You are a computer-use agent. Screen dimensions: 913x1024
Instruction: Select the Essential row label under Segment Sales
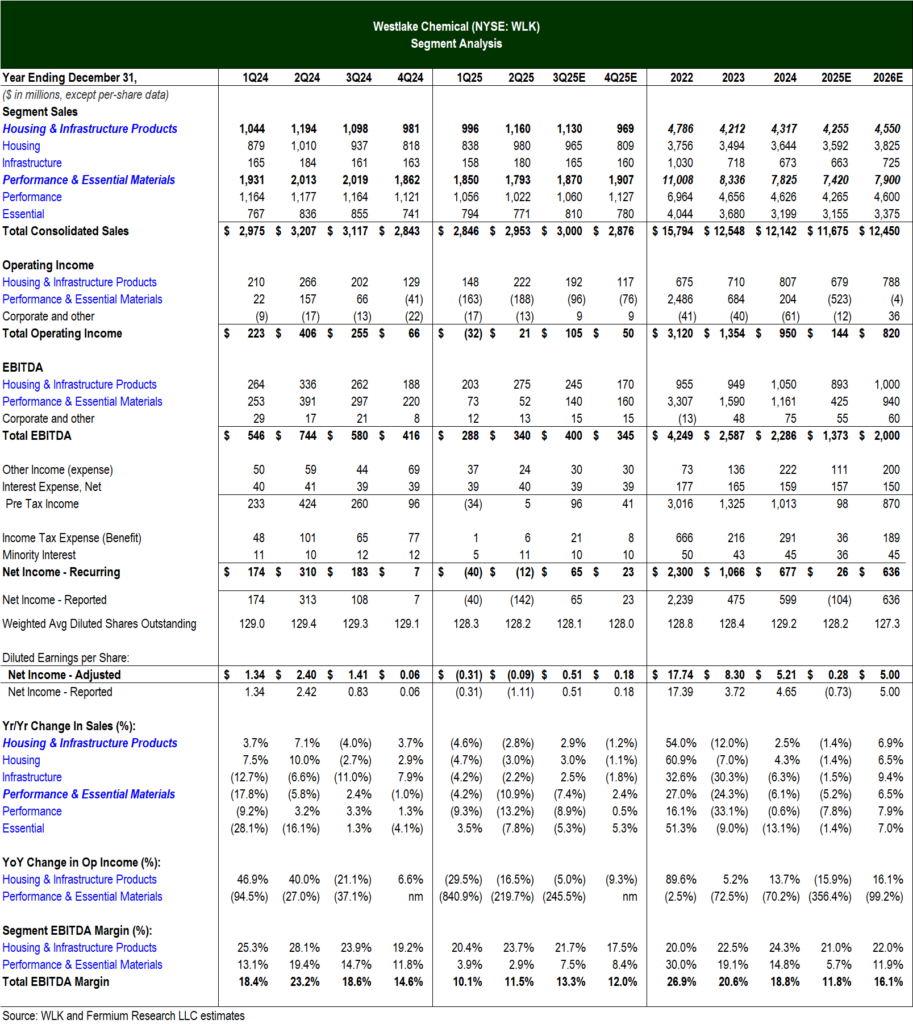pos(24,214)
